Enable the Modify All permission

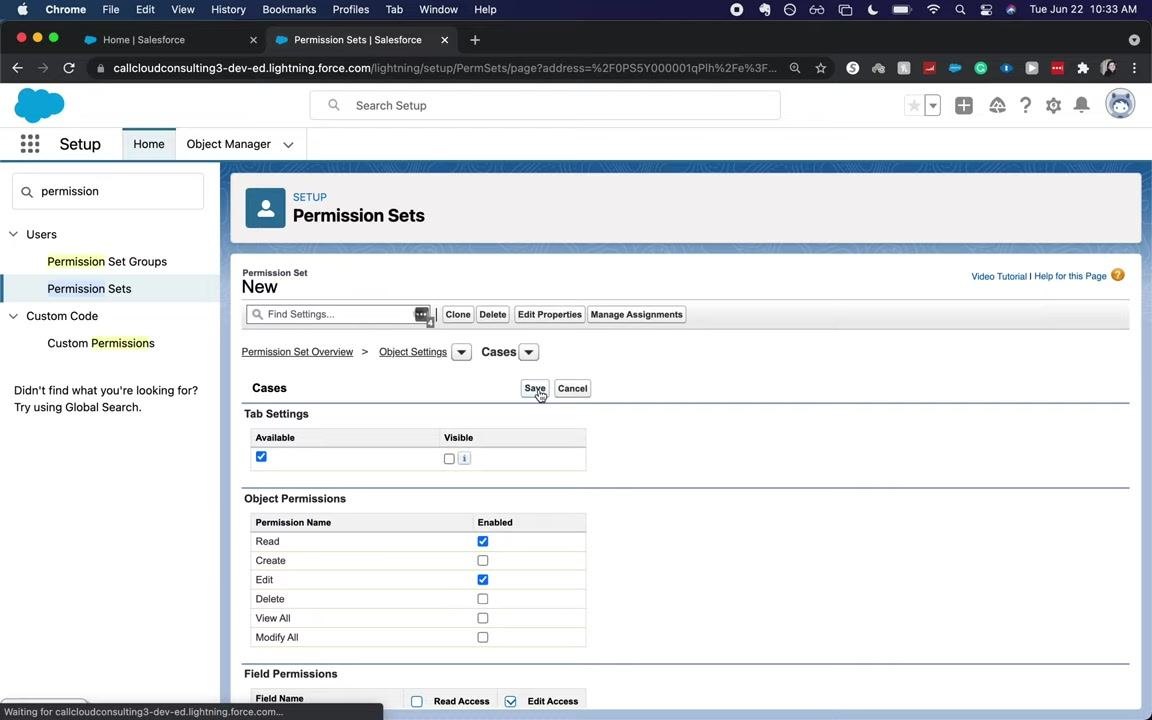pyautogui.click(x=483, y=637)
